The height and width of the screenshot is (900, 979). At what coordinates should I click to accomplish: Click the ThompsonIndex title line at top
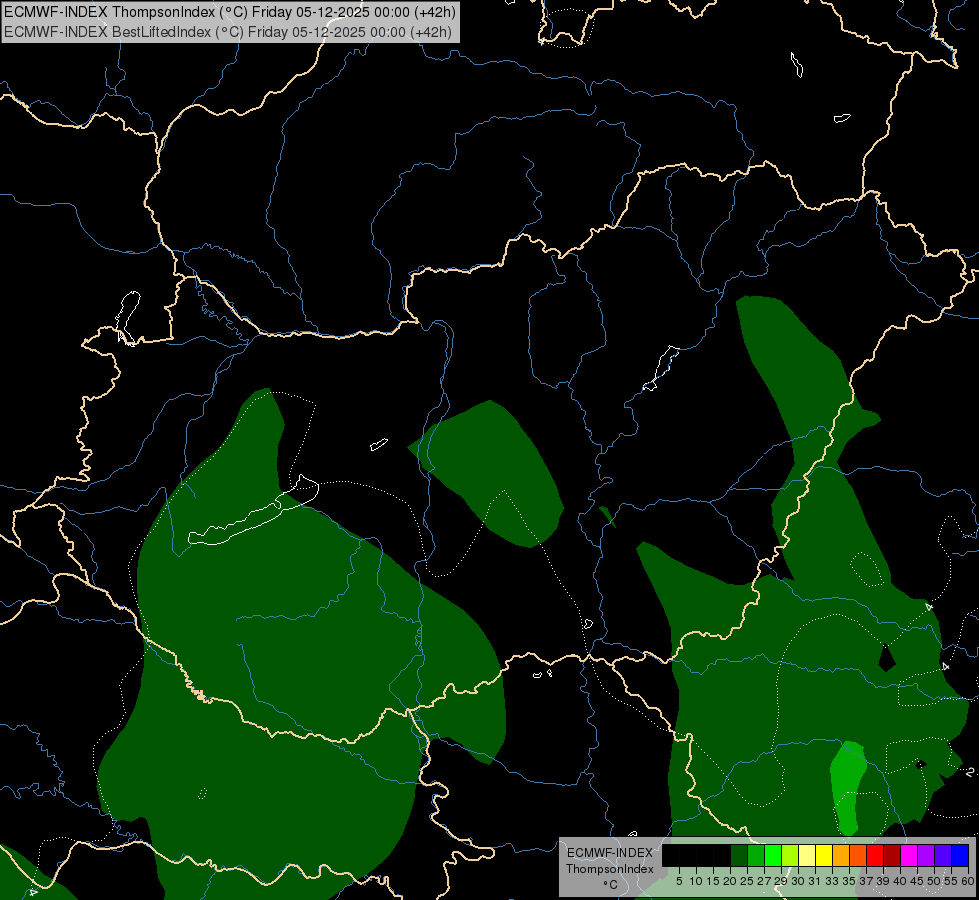point(230,12)
